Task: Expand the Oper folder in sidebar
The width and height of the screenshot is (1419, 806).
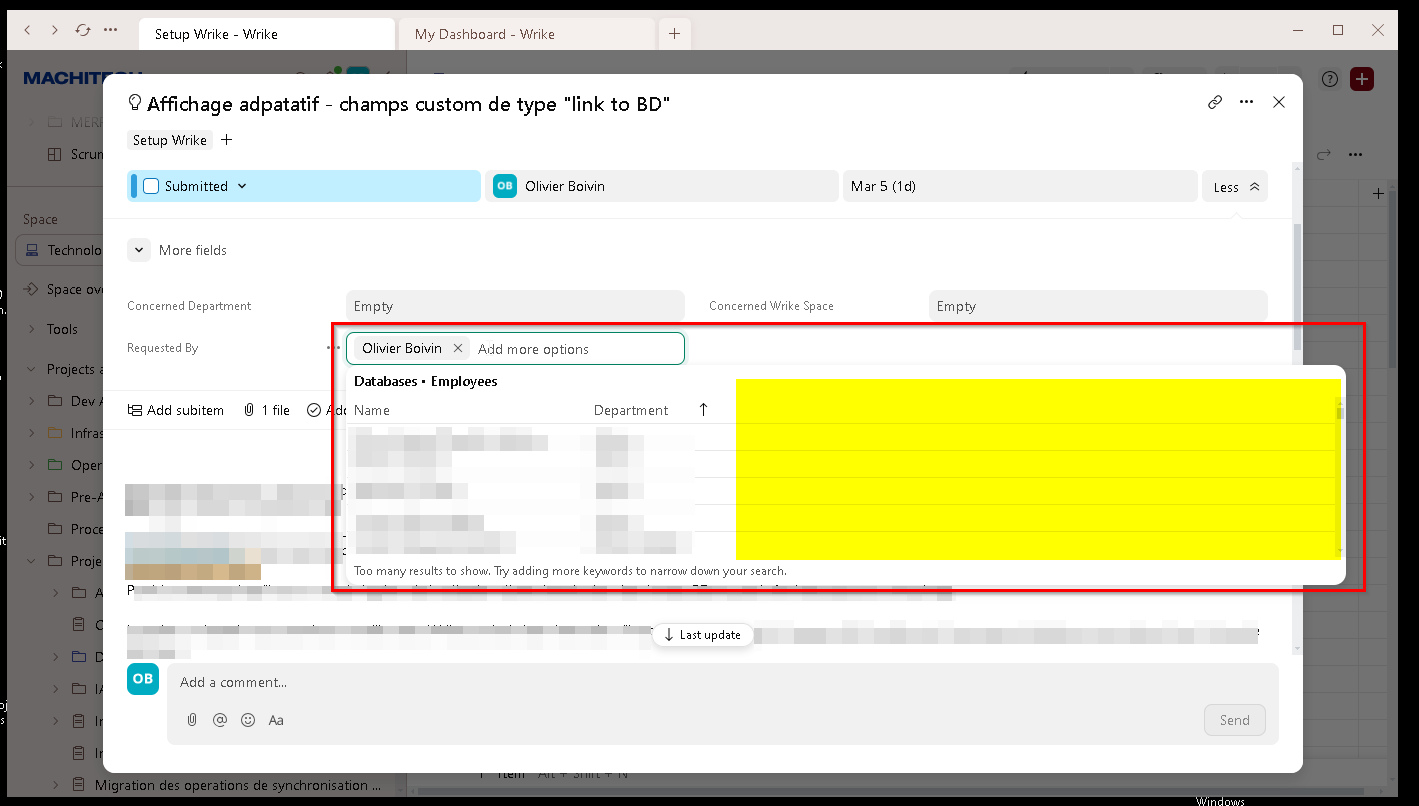Action: tap(31, 465)
